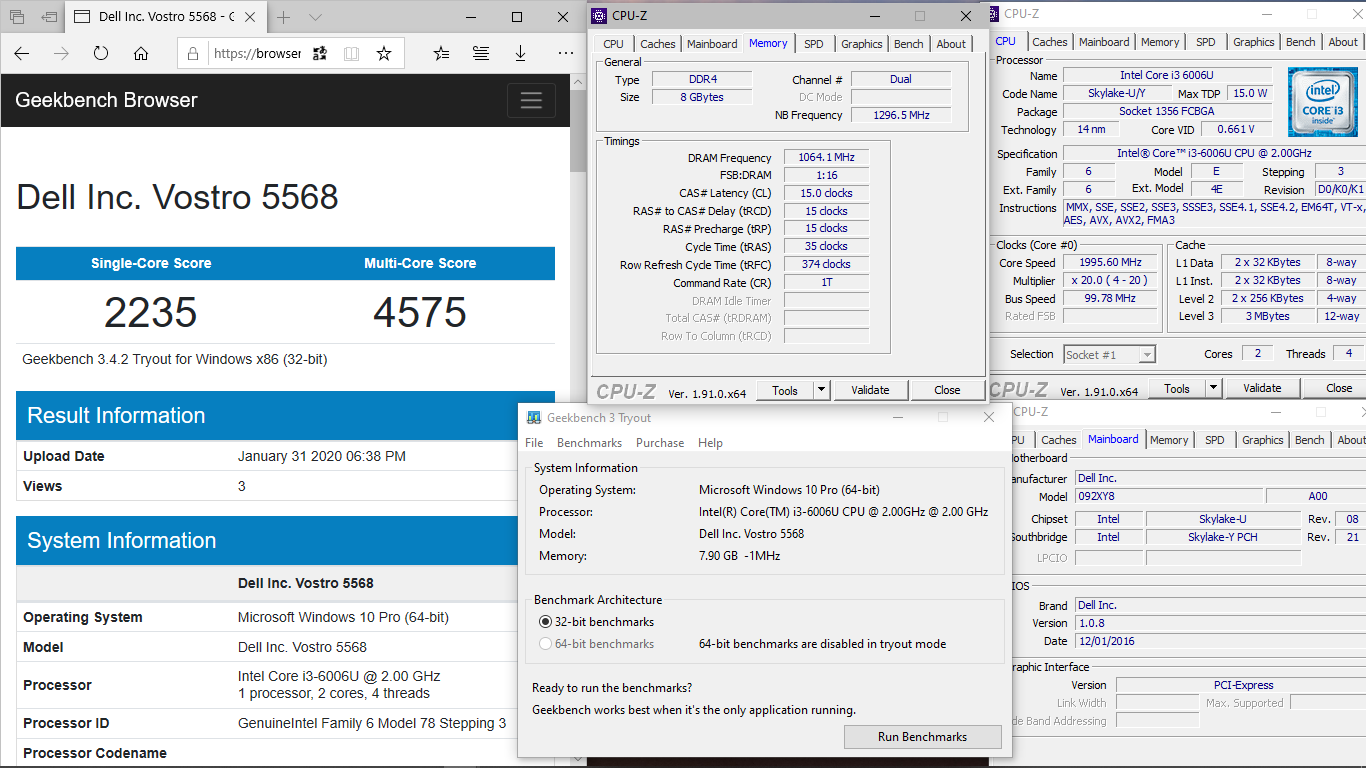This screenshot has width=1366, height=768.
Task: Click CPU-Z icon in Memory window title
Action: pos(599,16)
